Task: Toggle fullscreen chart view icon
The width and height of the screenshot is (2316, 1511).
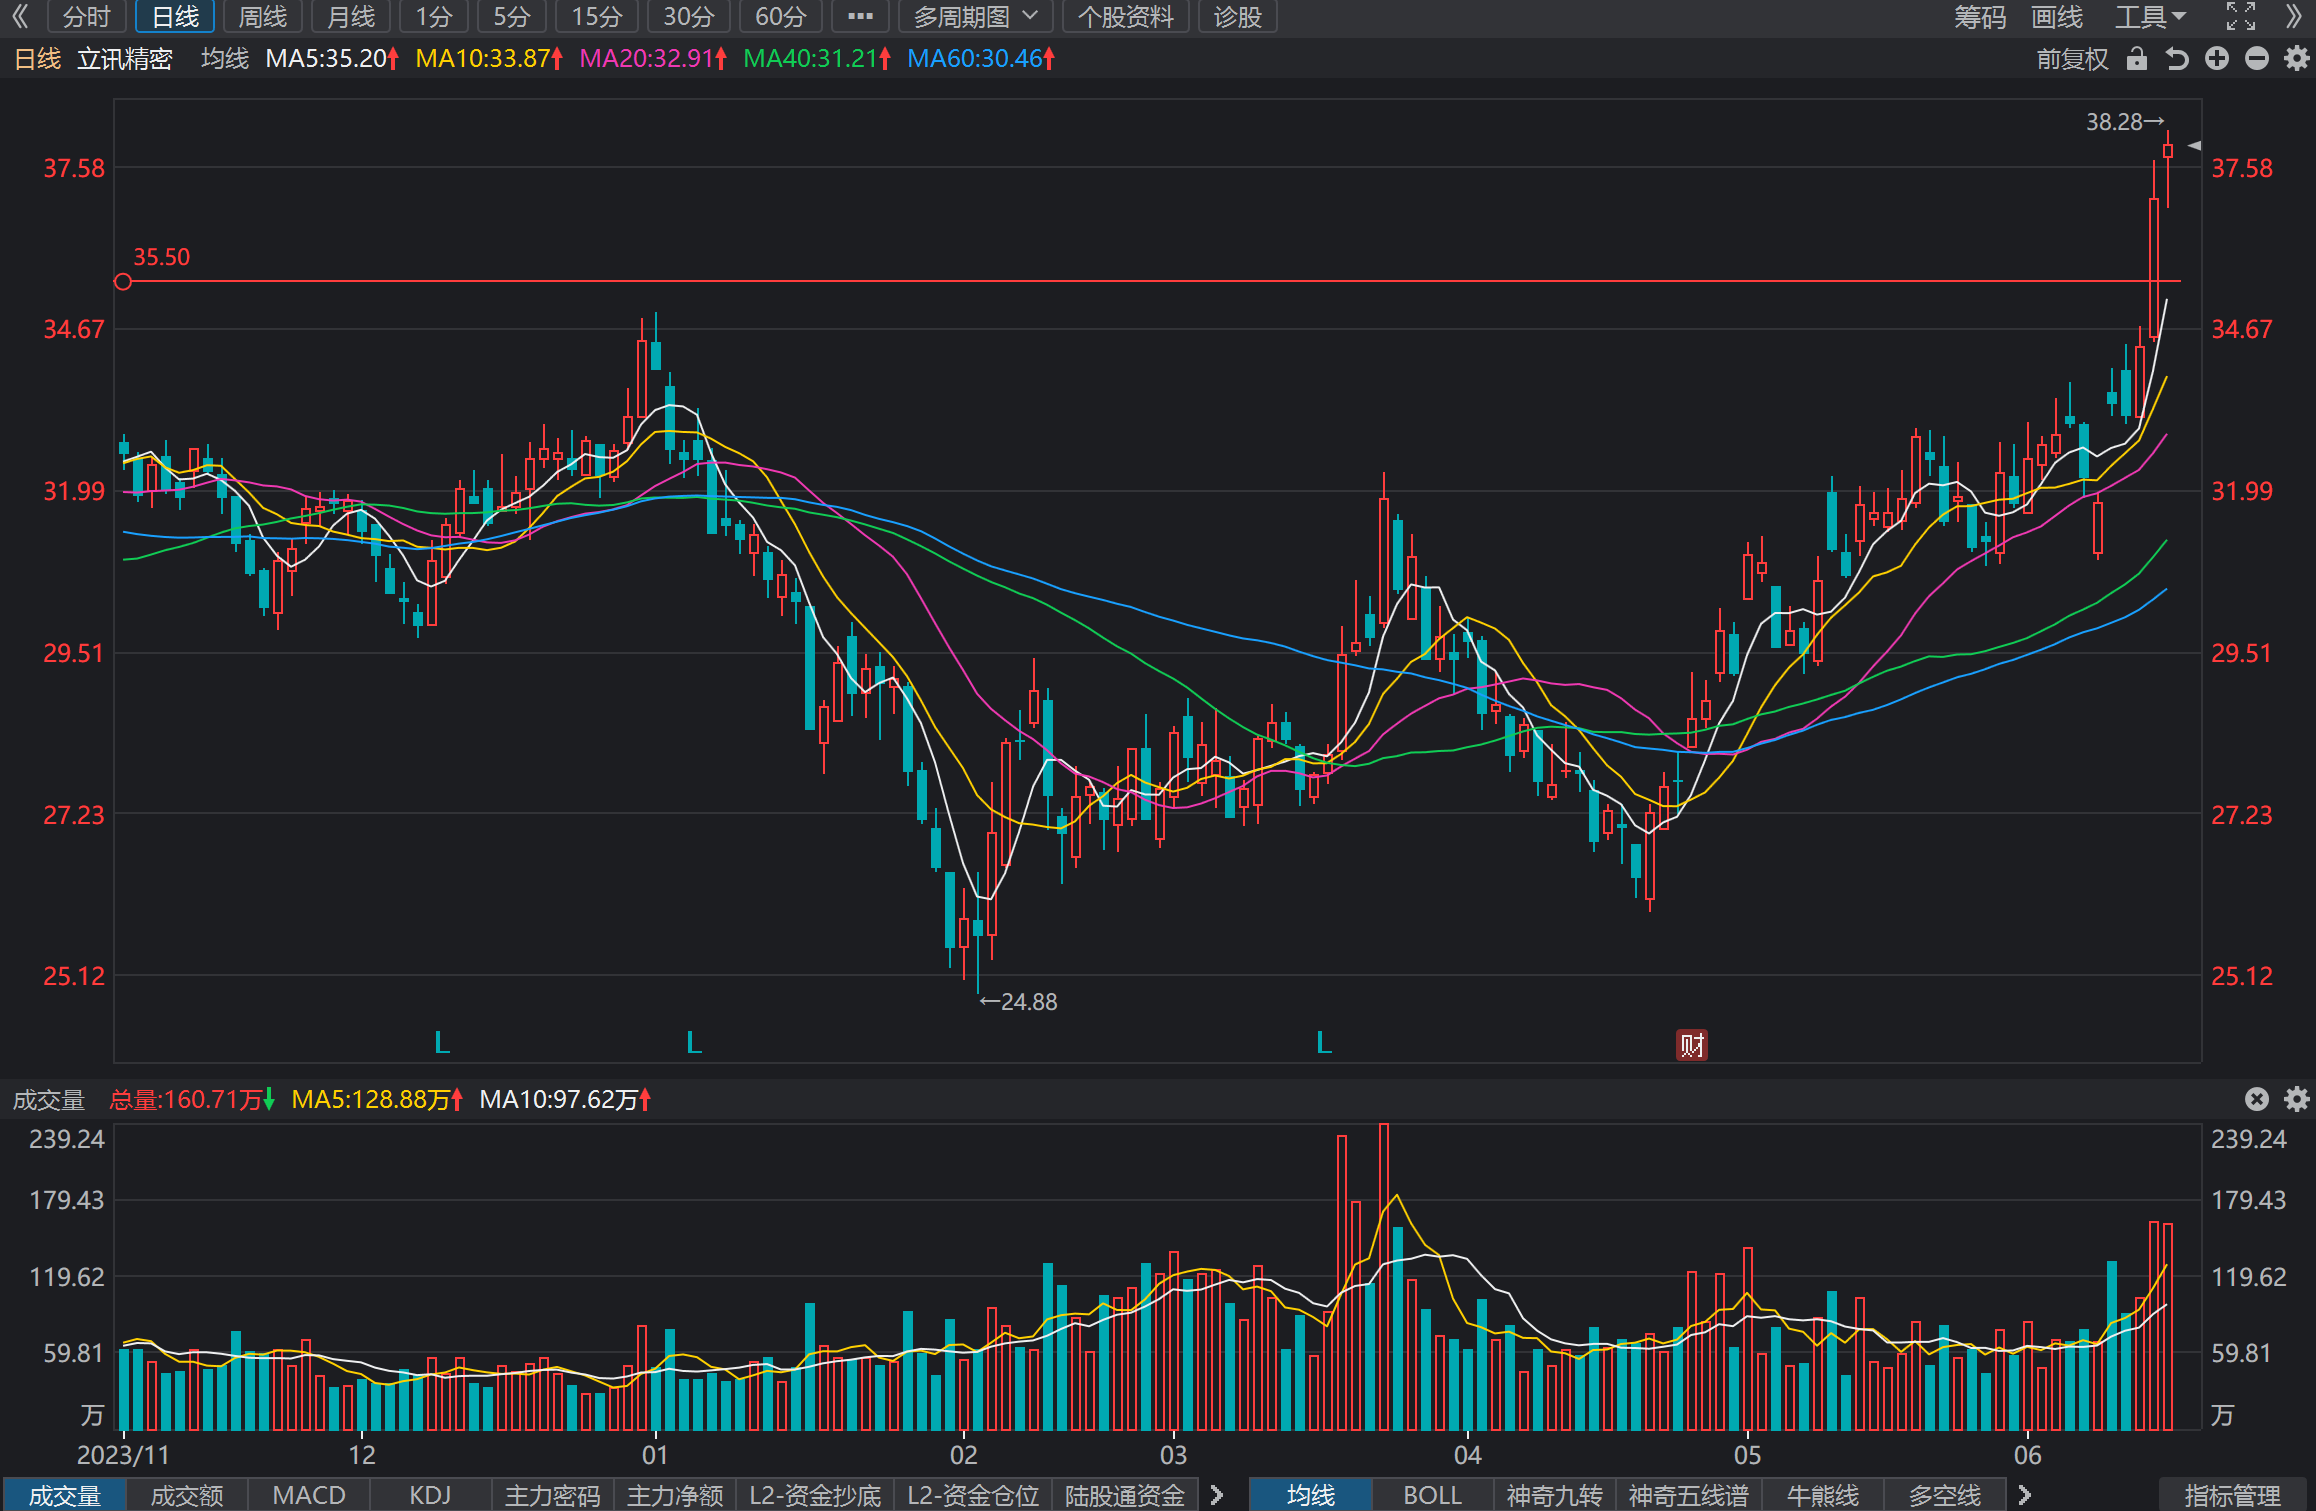Action: (2241, 16)
